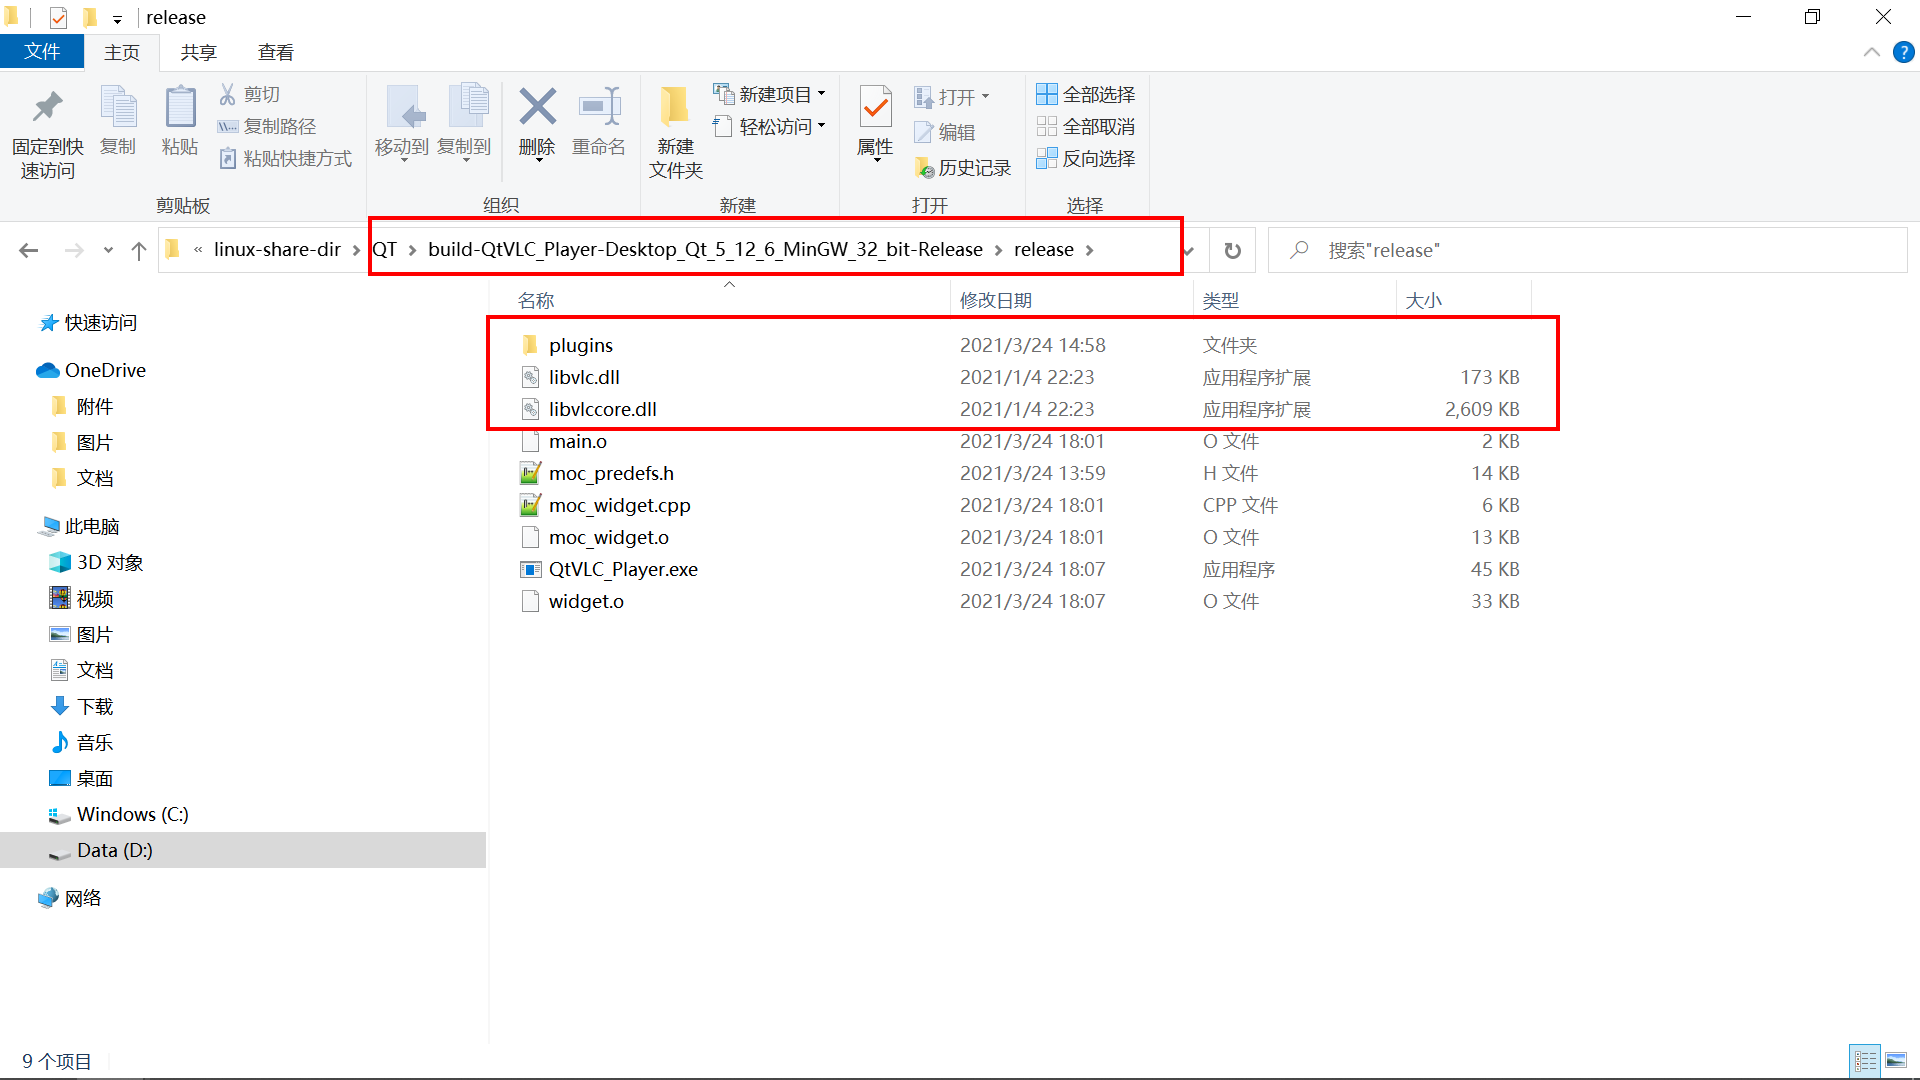The height and width of the screenshot is (1080, 1920).
Task: Click the Delete (删除) red X icon
Action: 537,108
